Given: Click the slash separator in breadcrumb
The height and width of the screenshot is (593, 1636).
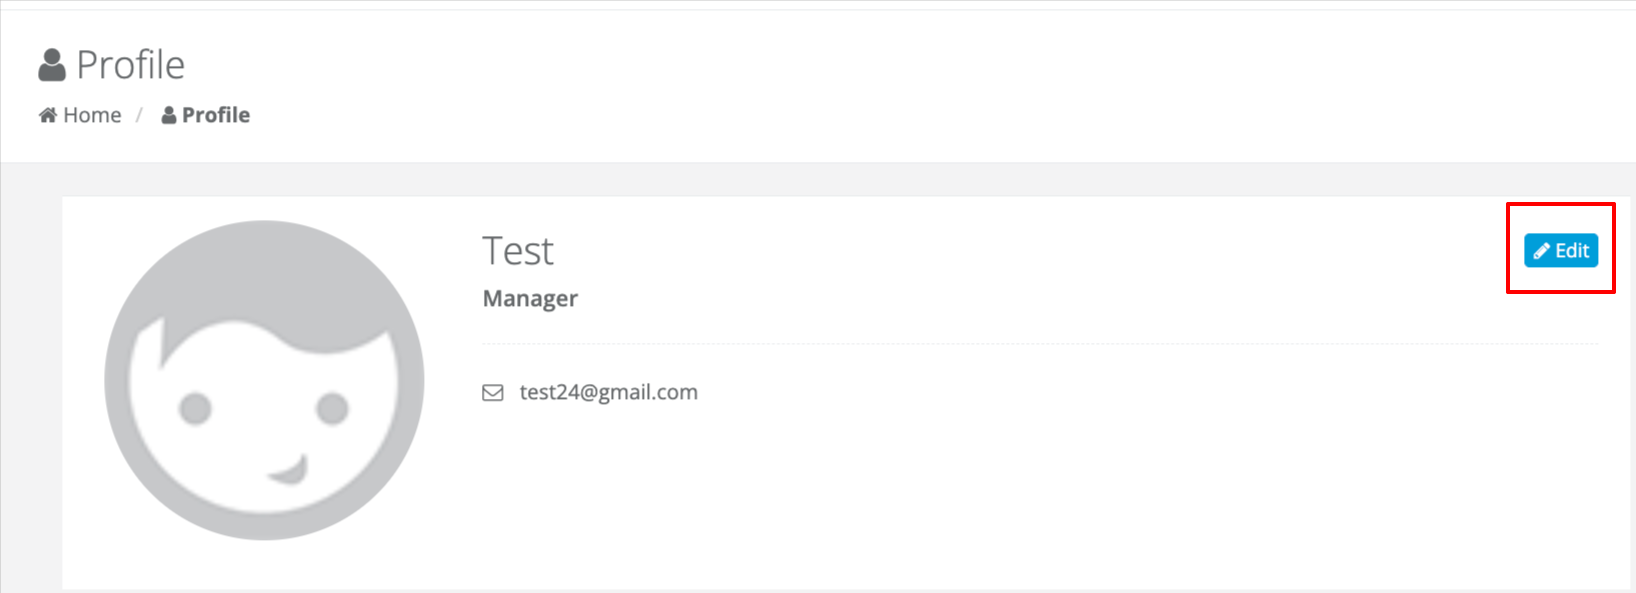Looking at the screenshot, I should tap(140, 115).
